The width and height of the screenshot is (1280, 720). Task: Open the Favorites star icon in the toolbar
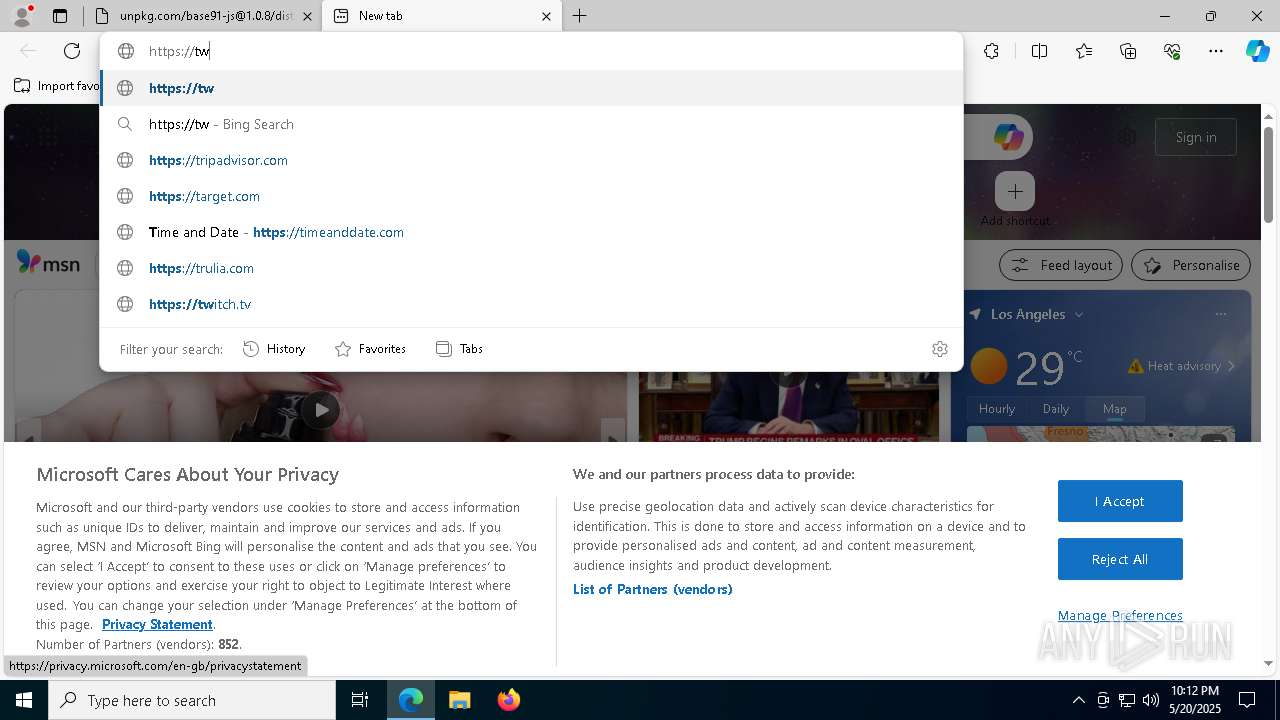pyautogui.click(x=1084, y=51)
